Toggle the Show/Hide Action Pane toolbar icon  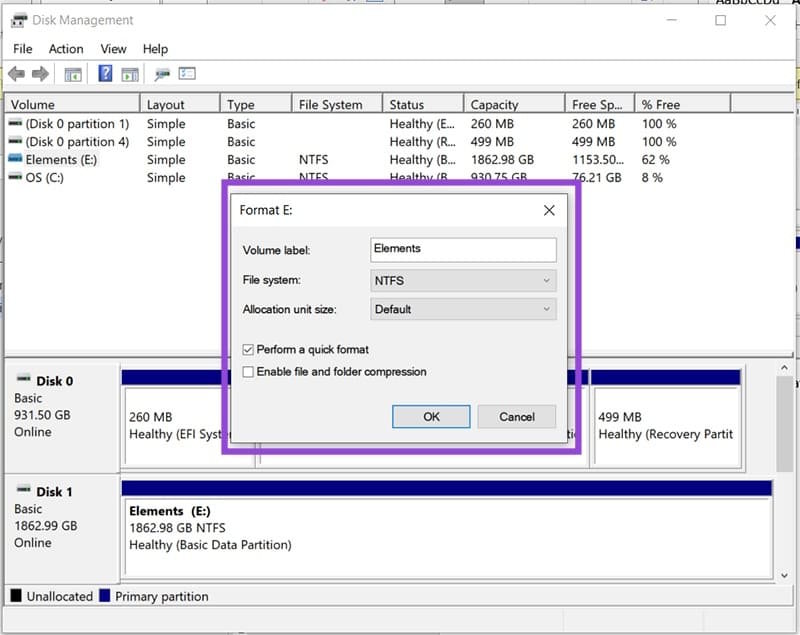(130, 73)
